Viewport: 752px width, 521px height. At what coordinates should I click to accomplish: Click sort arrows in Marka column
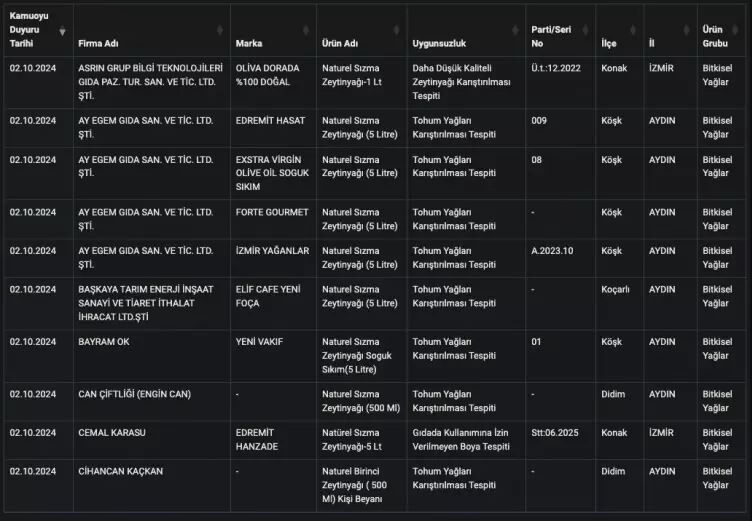click(308, 31)
